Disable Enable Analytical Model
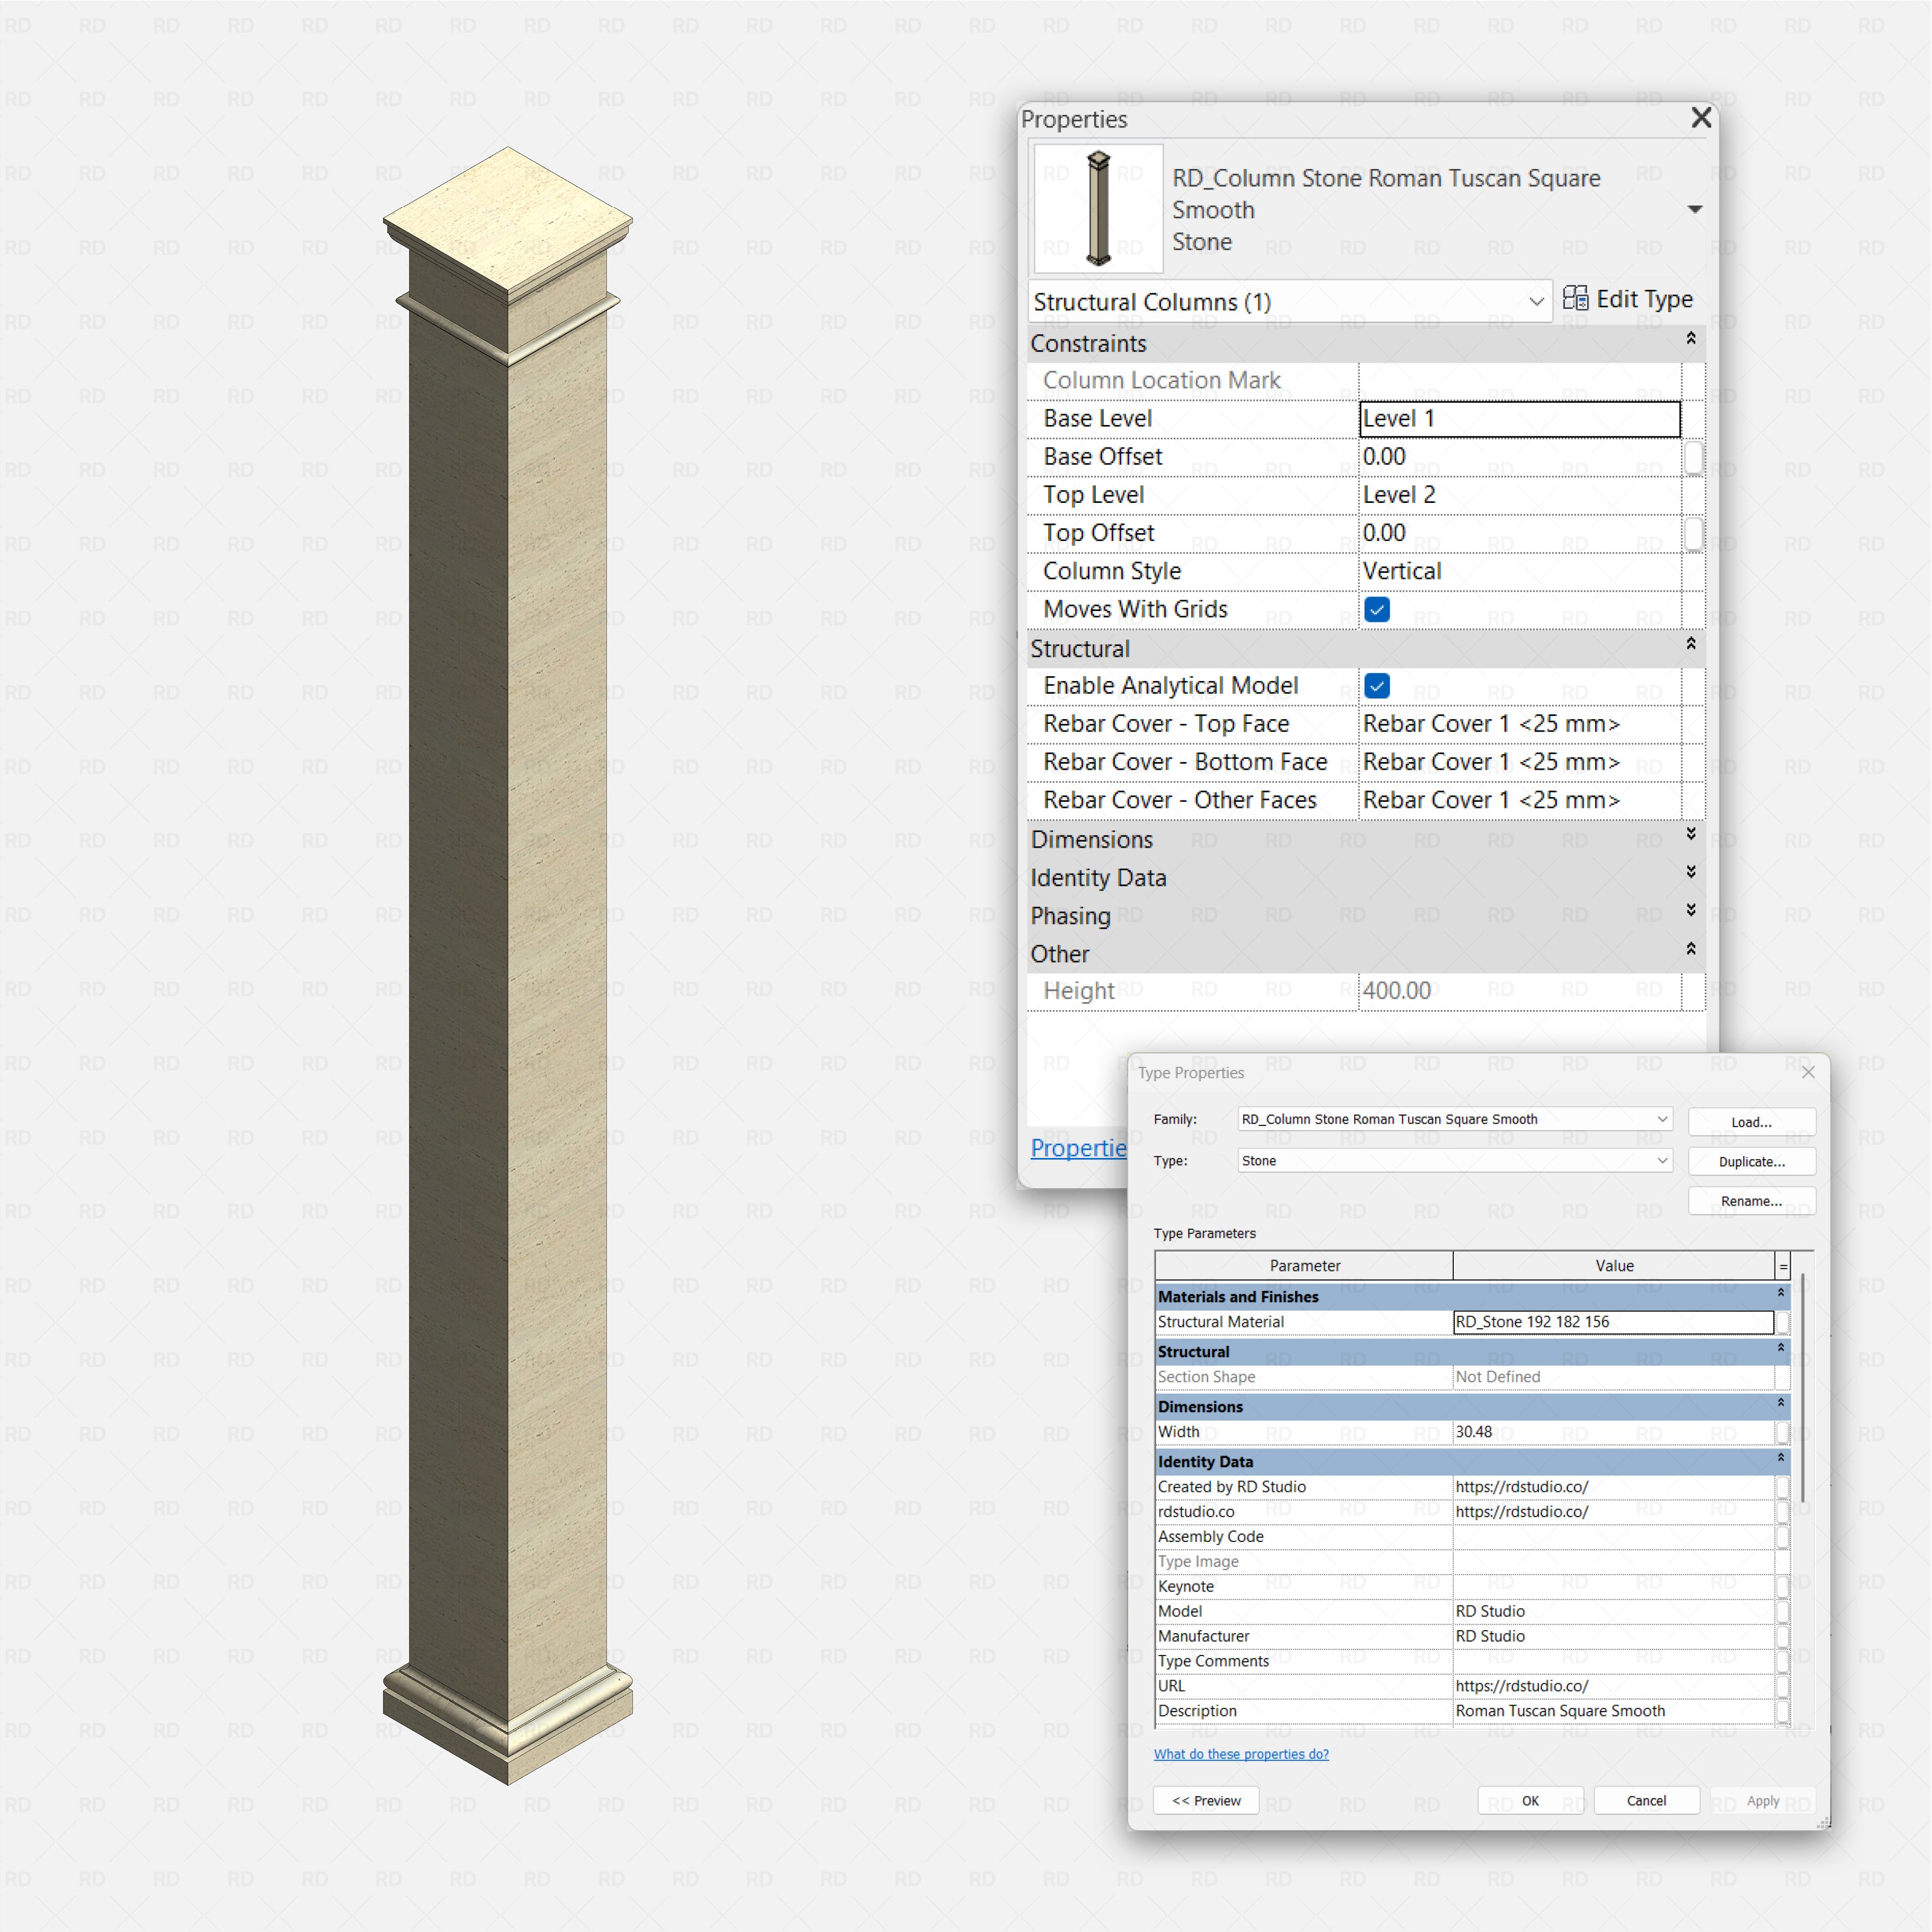 [1377, 686]
